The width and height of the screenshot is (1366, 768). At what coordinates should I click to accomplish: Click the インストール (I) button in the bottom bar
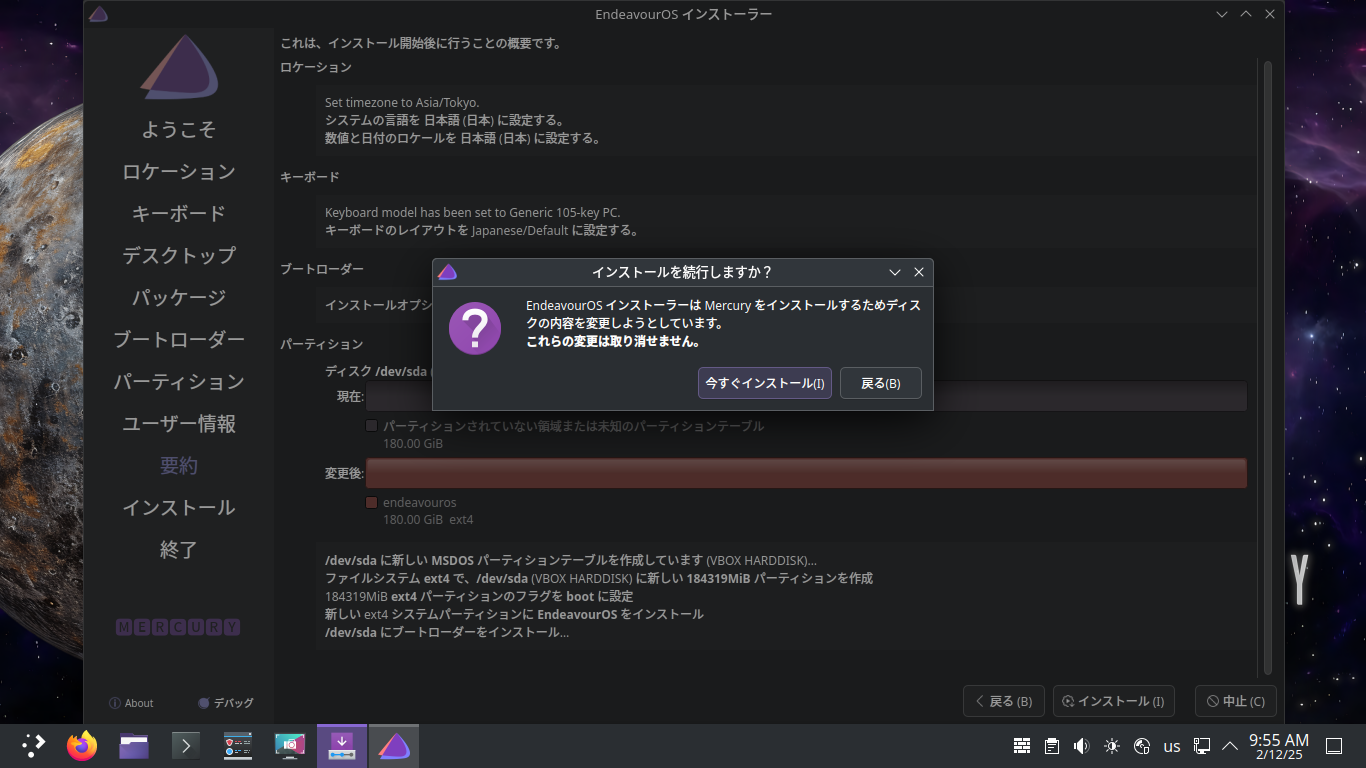click(1115, 701)
